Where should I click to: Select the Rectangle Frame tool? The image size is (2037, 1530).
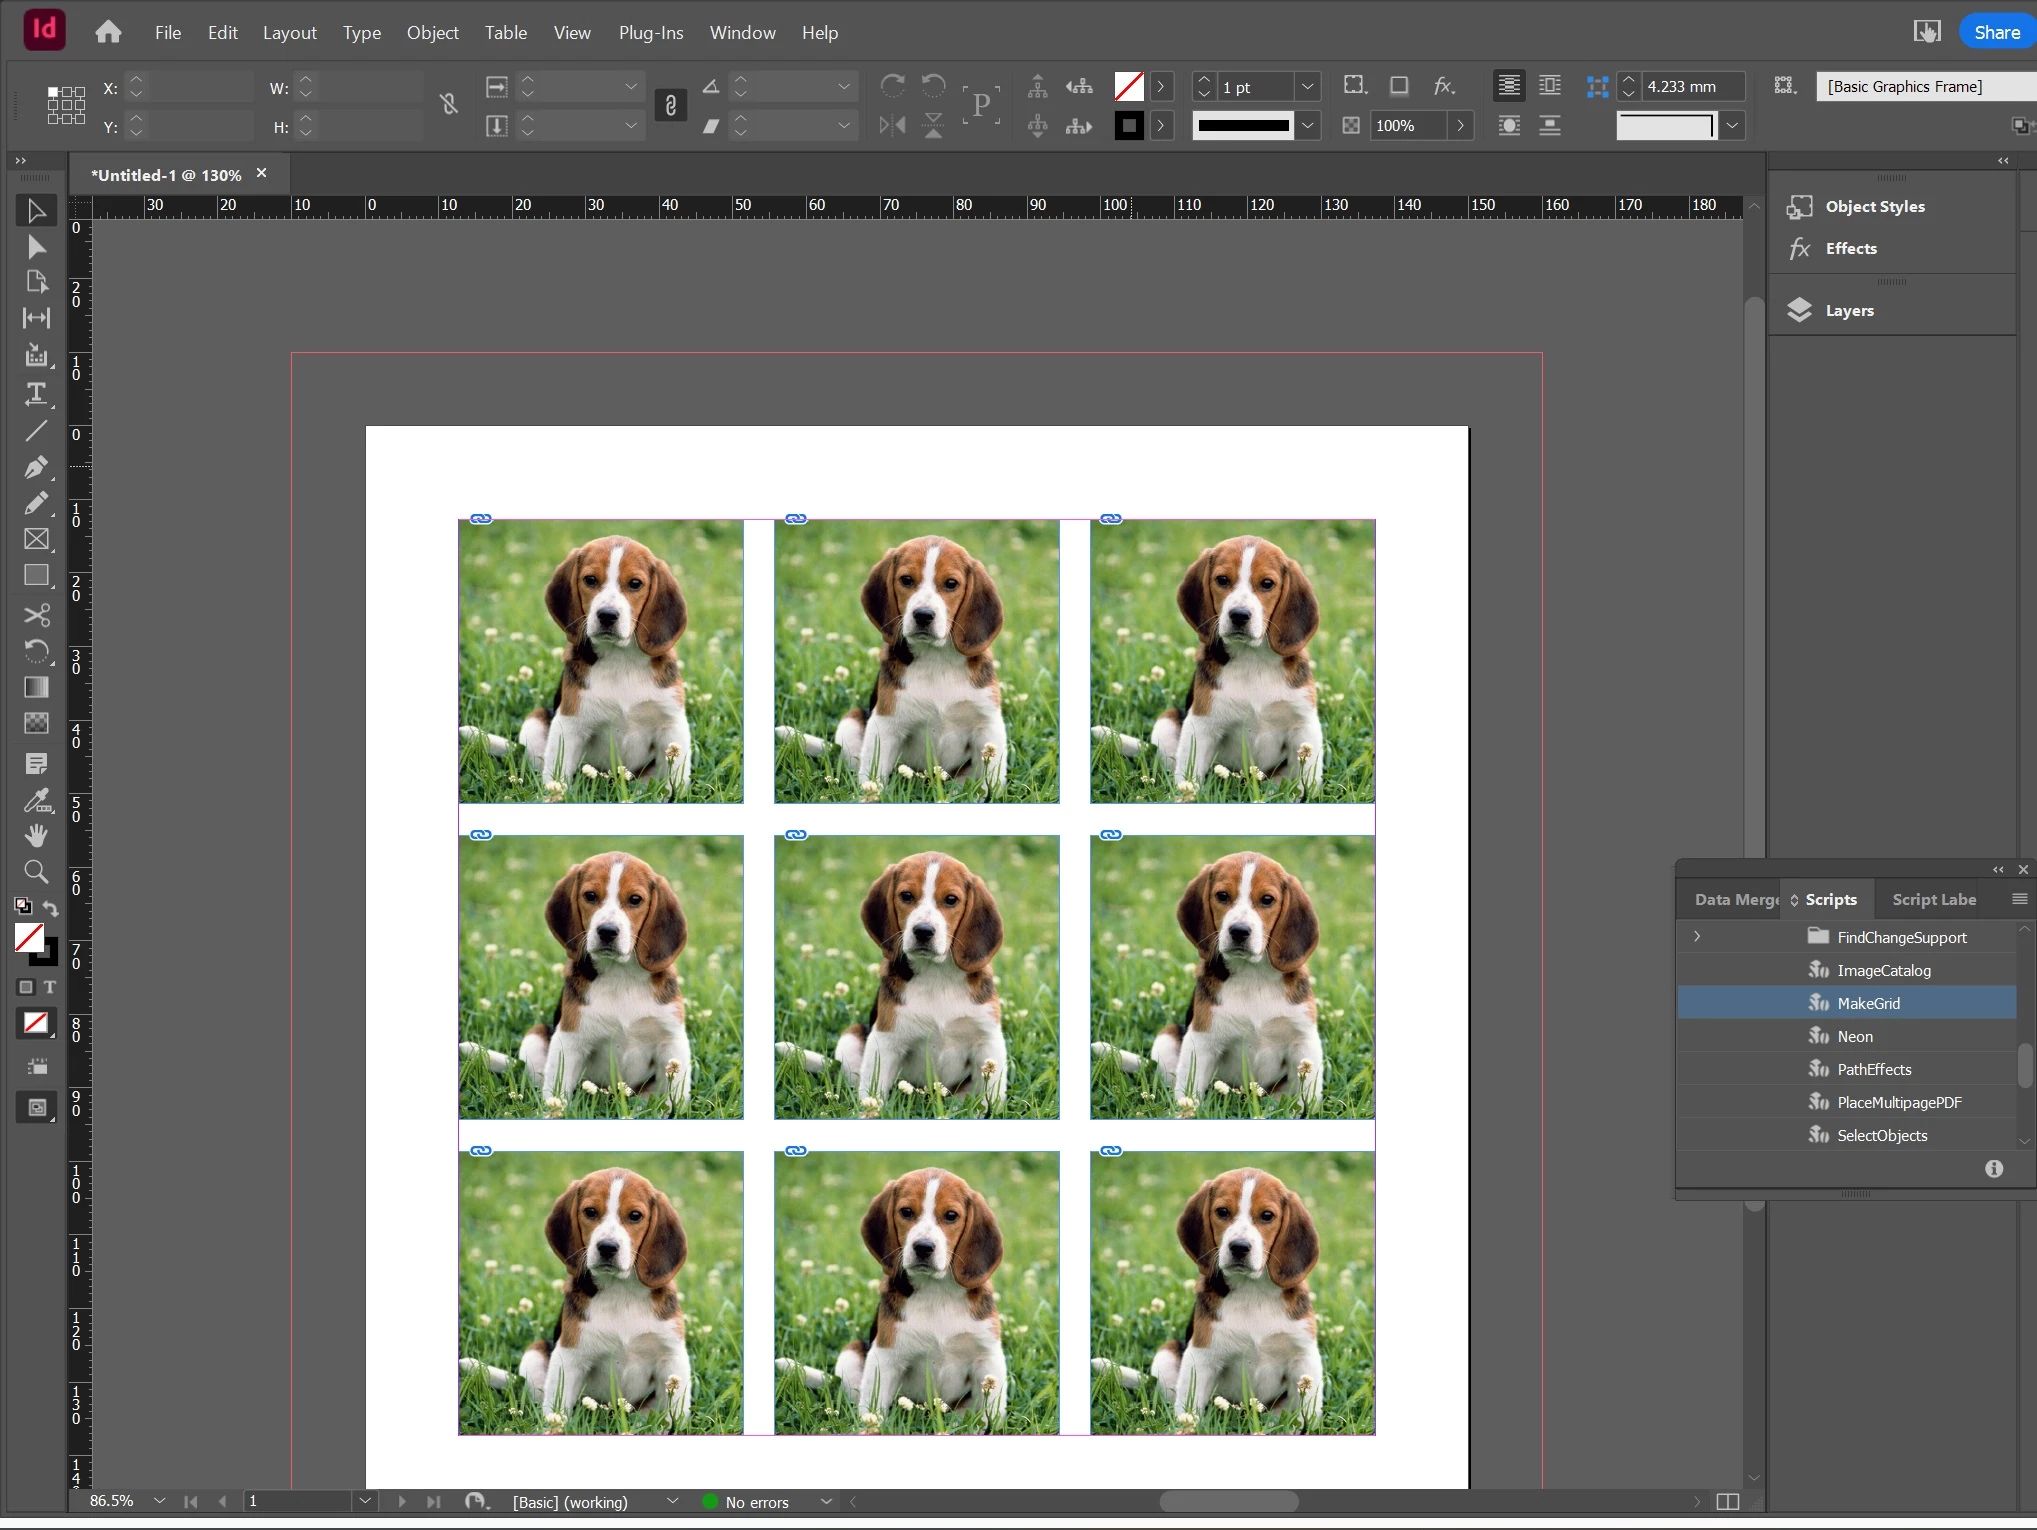pyautogui.click(x=36, y=539)
